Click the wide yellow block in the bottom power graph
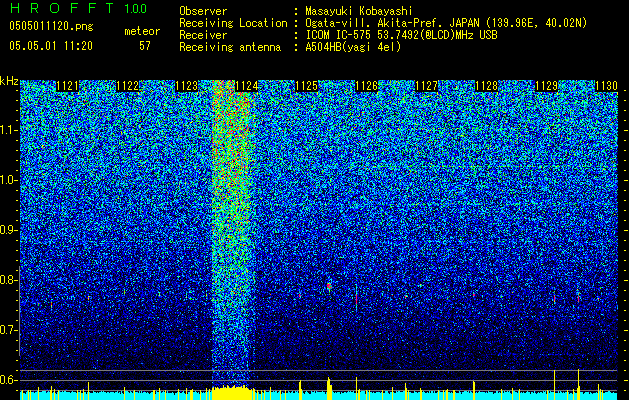 pyautogui.click(x=232, y=393)
